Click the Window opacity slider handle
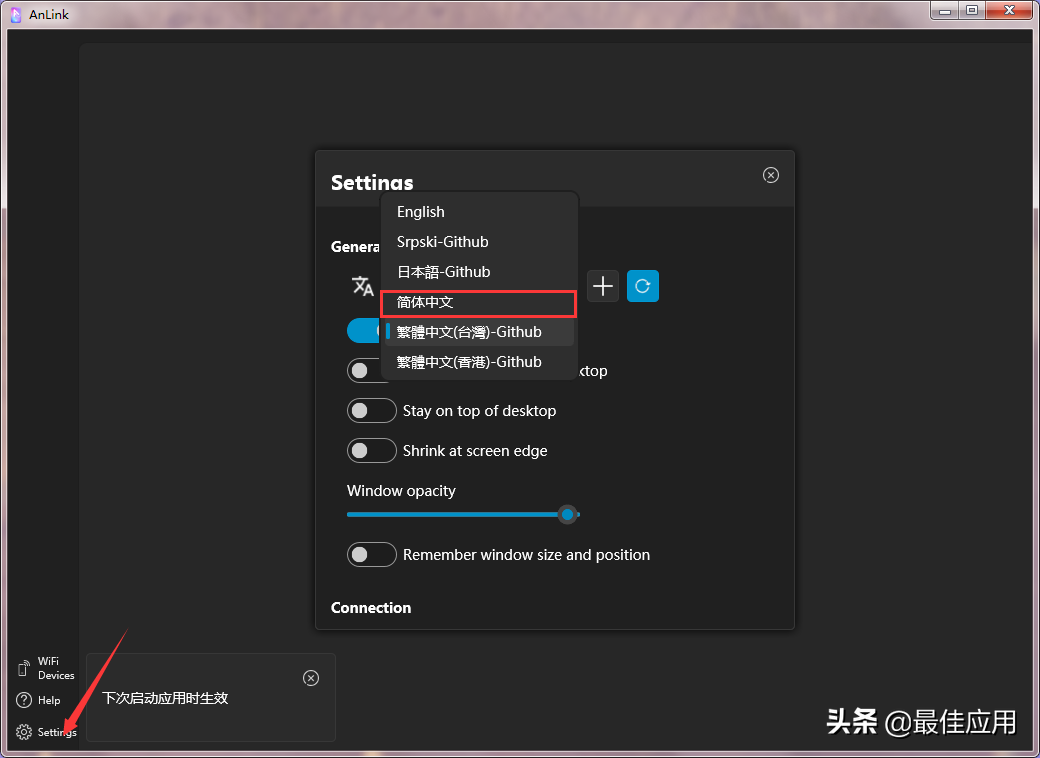Screen dimensions: 1040x758 pyautogui.click(x=567, y=514)
